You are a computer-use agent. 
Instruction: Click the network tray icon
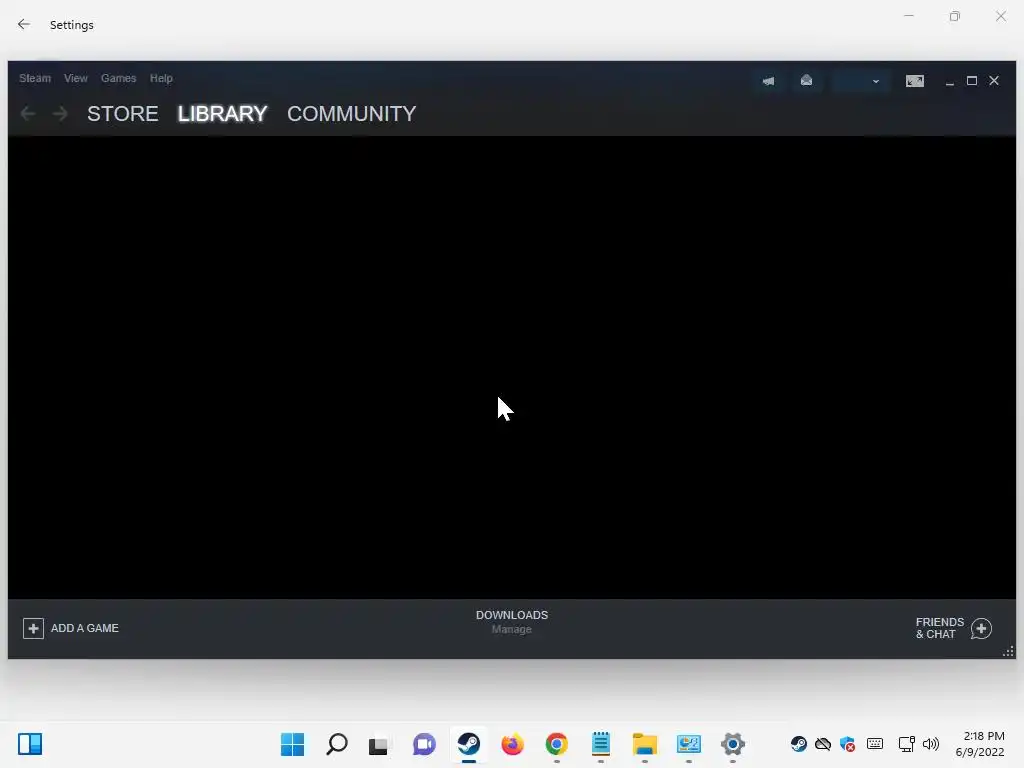click(x=906, y=744)
